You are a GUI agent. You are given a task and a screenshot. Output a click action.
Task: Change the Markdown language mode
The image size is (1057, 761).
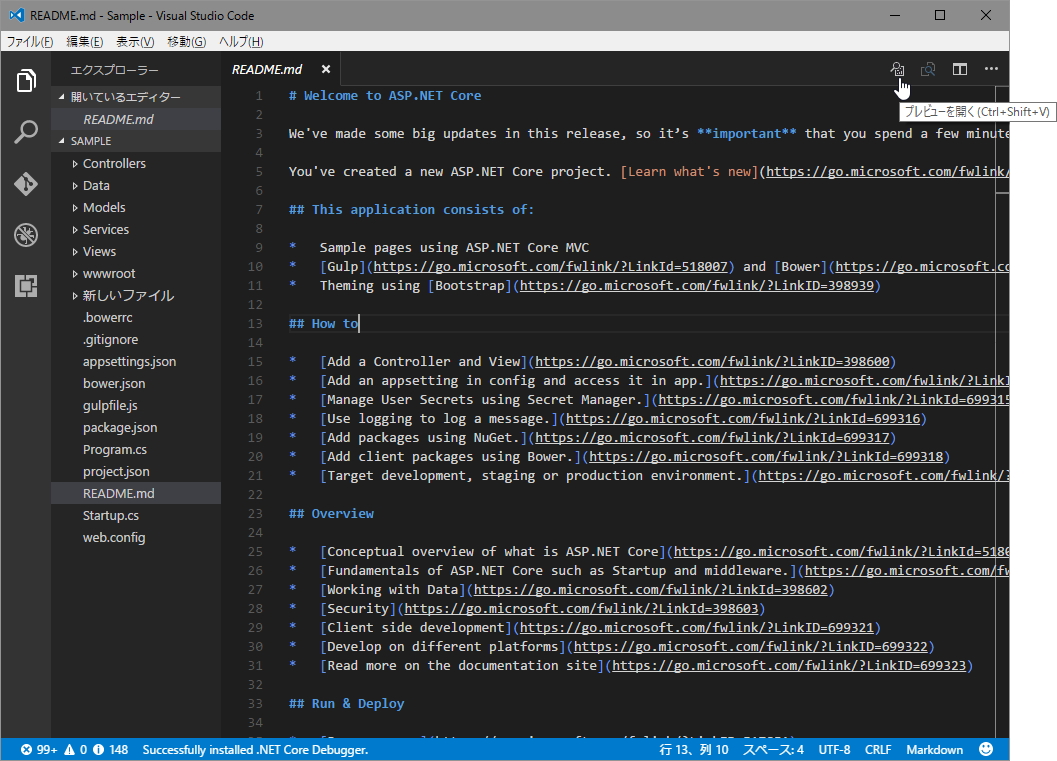click(934, 750)
